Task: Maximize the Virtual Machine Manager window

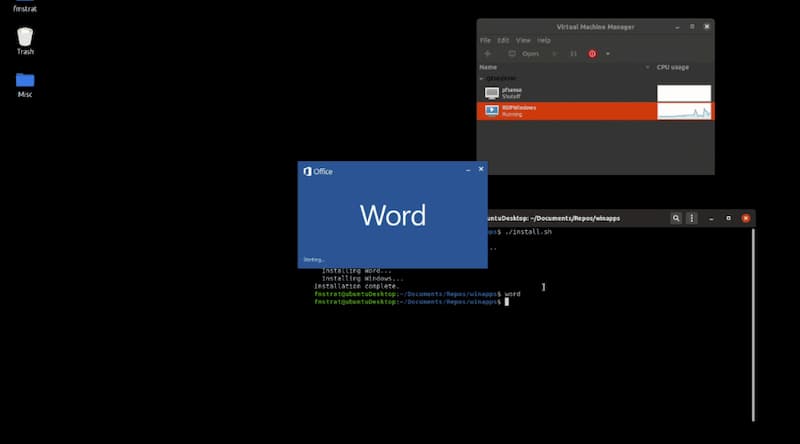Action: pos(692,27)
